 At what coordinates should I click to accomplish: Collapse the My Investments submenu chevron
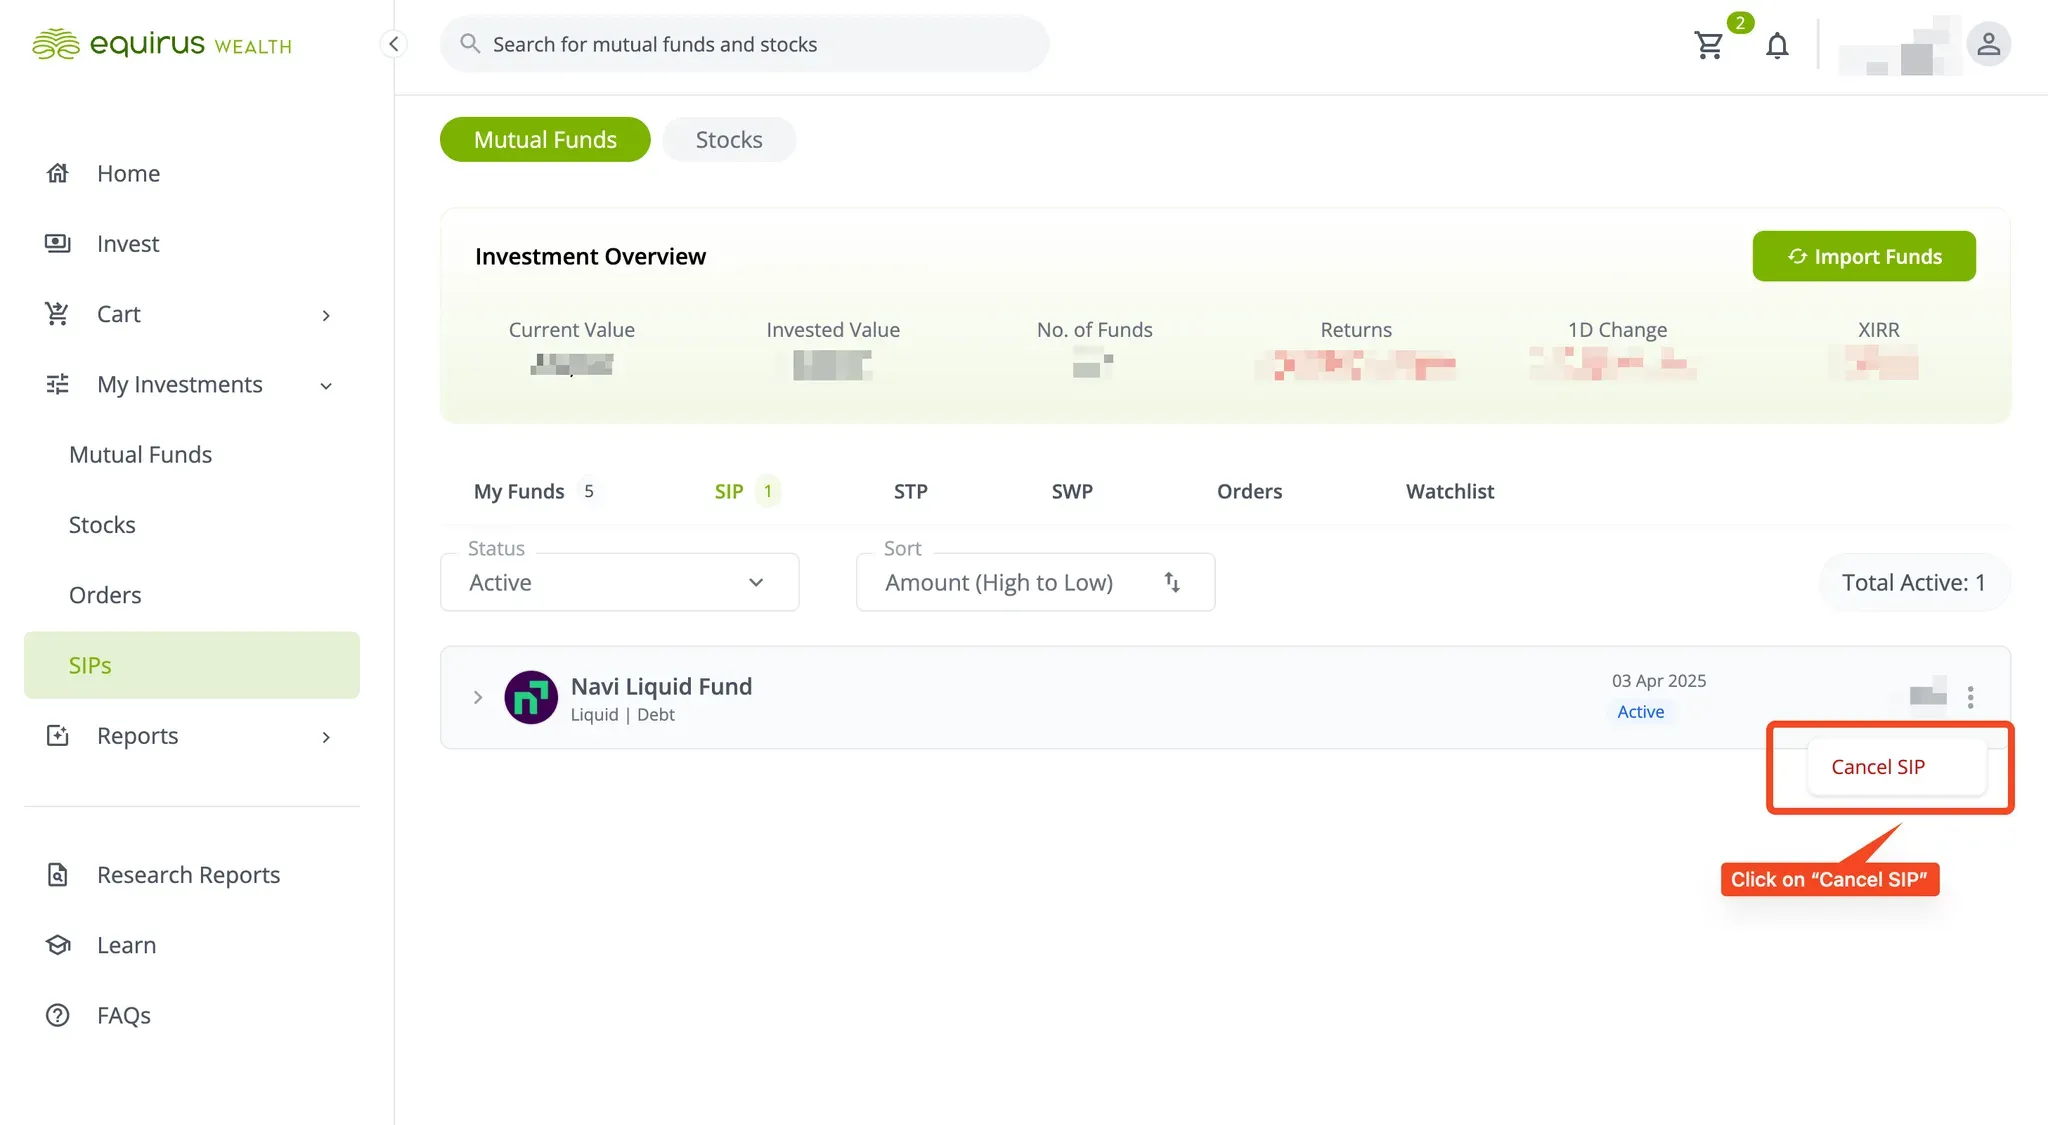tap(326, 386)
